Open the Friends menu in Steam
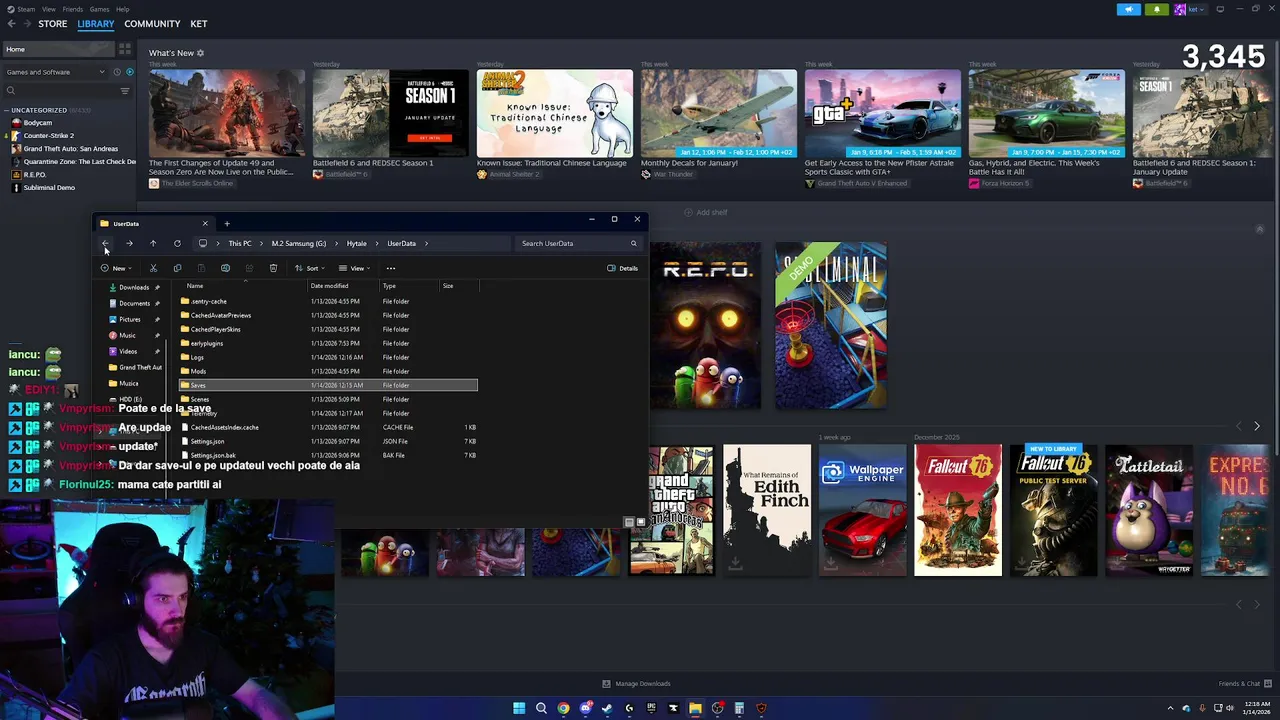This screenshot has height=720, width=1280. [x=73, y=9]
